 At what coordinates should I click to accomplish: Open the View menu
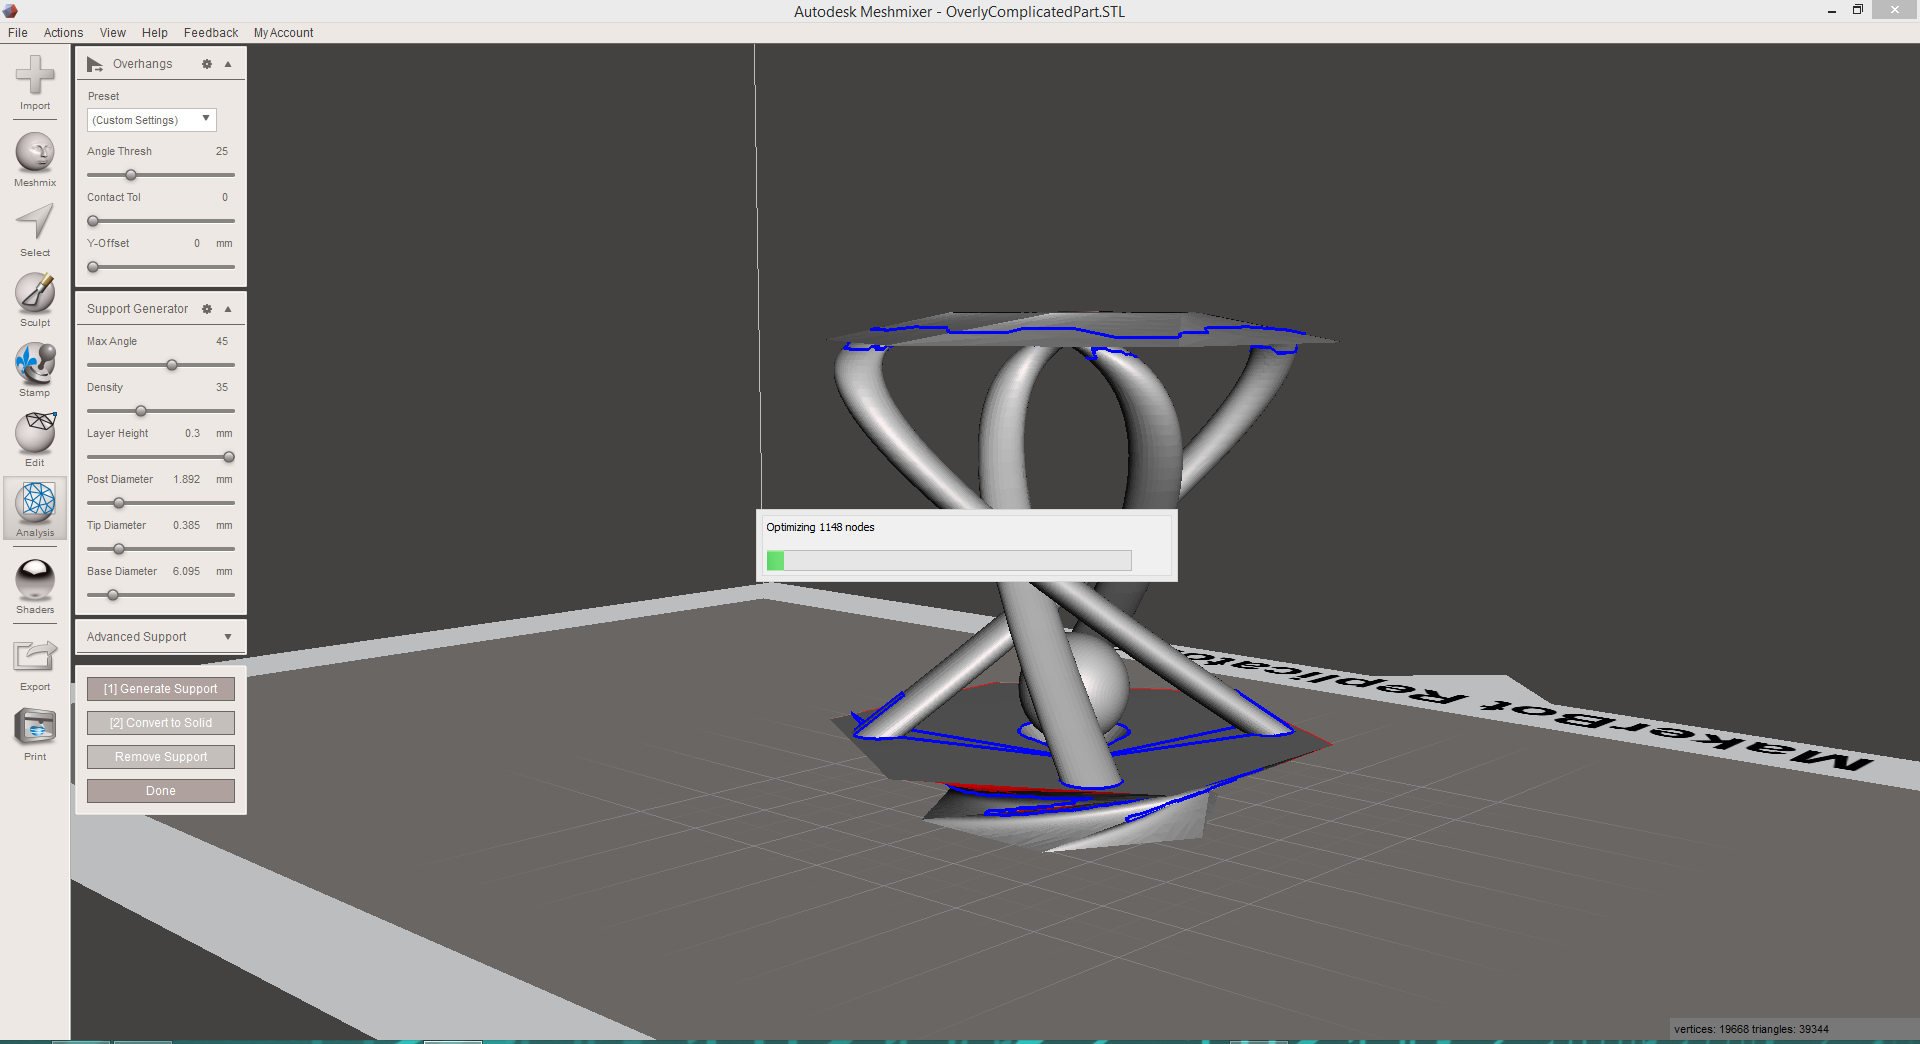(113, 33)
